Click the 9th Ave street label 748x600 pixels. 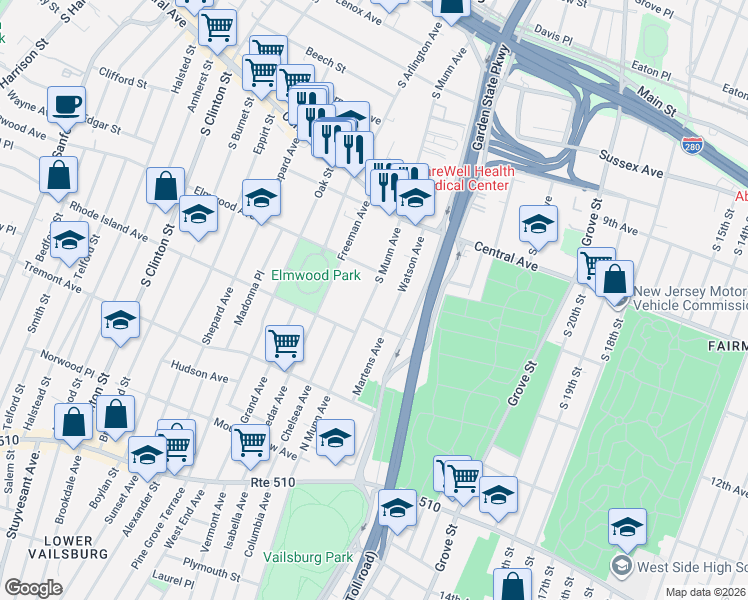[620, 226]
